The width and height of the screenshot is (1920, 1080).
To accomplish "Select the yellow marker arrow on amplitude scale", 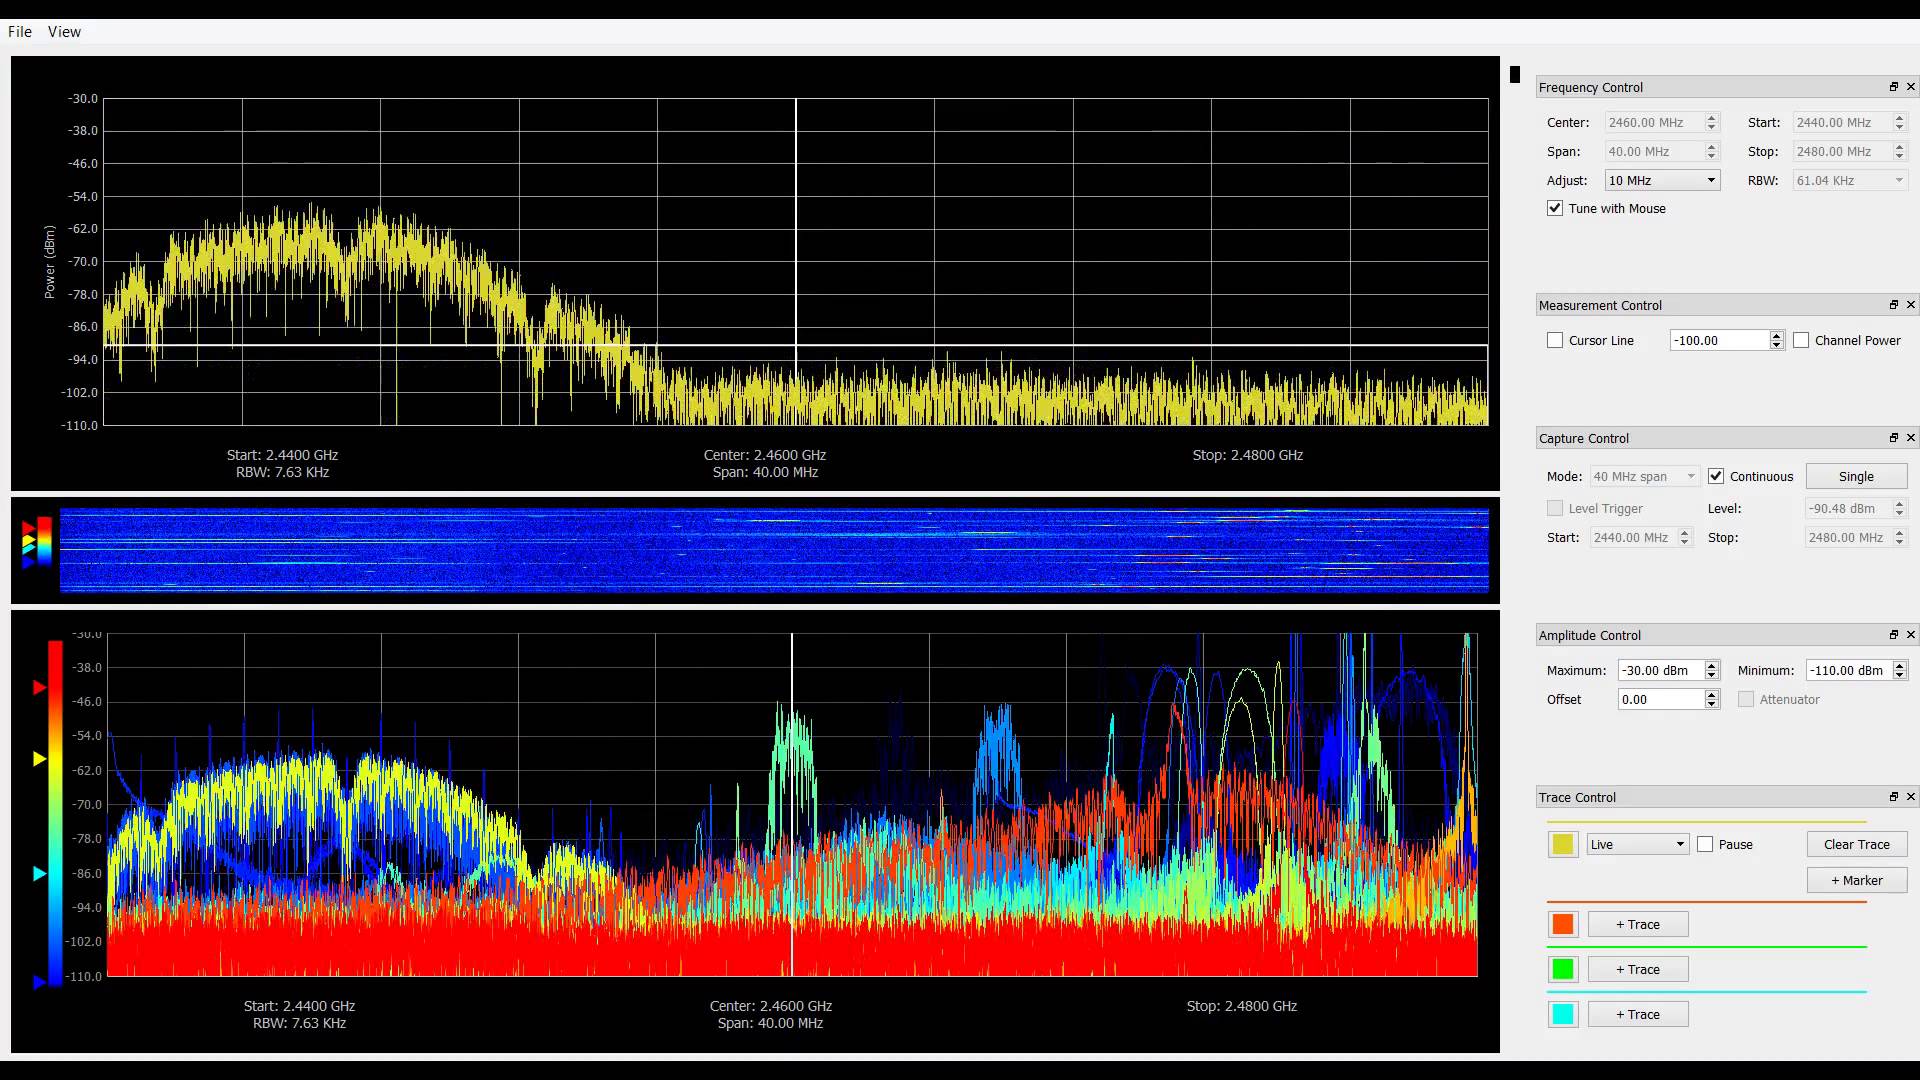I will [40, 758].
